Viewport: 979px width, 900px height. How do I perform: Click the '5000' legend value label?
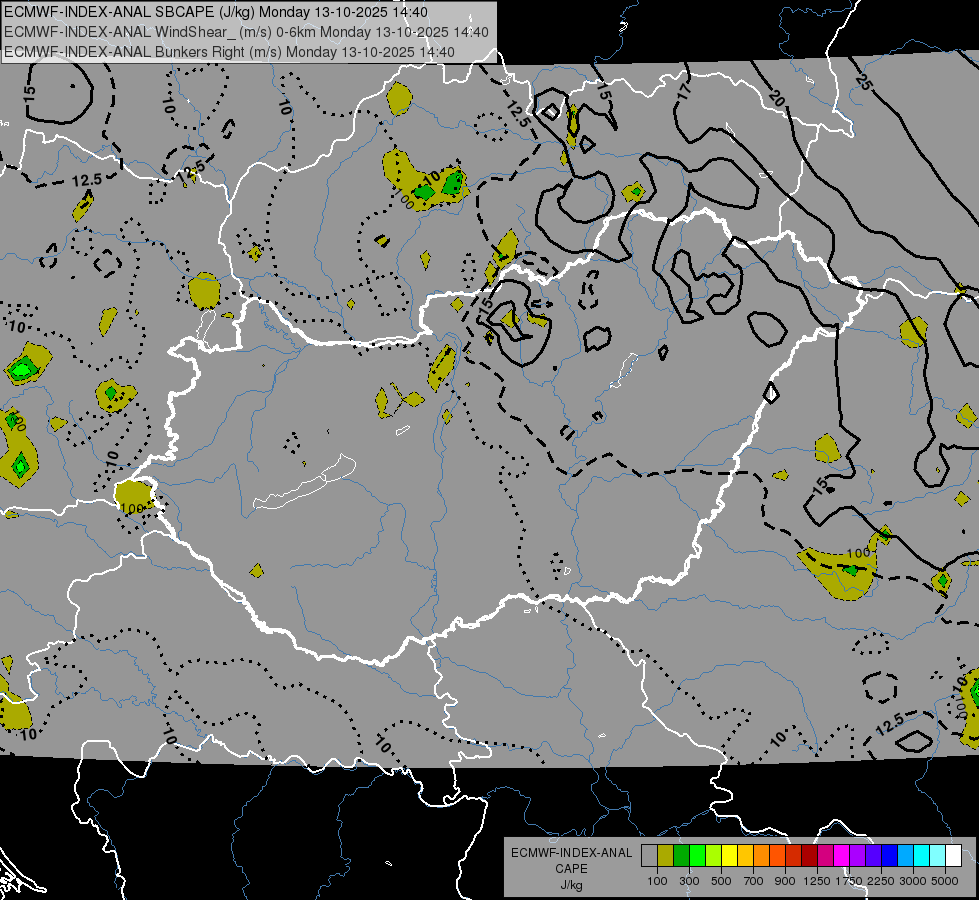pos(945,881)
